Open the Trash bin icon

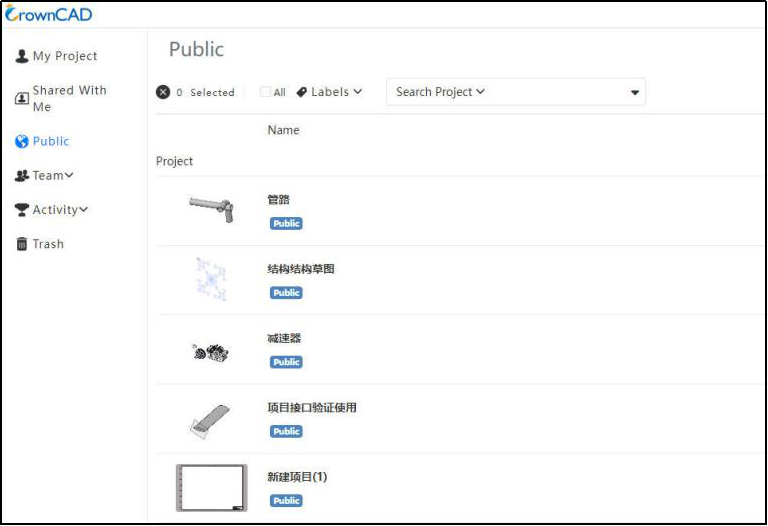(x=22, y=244)
